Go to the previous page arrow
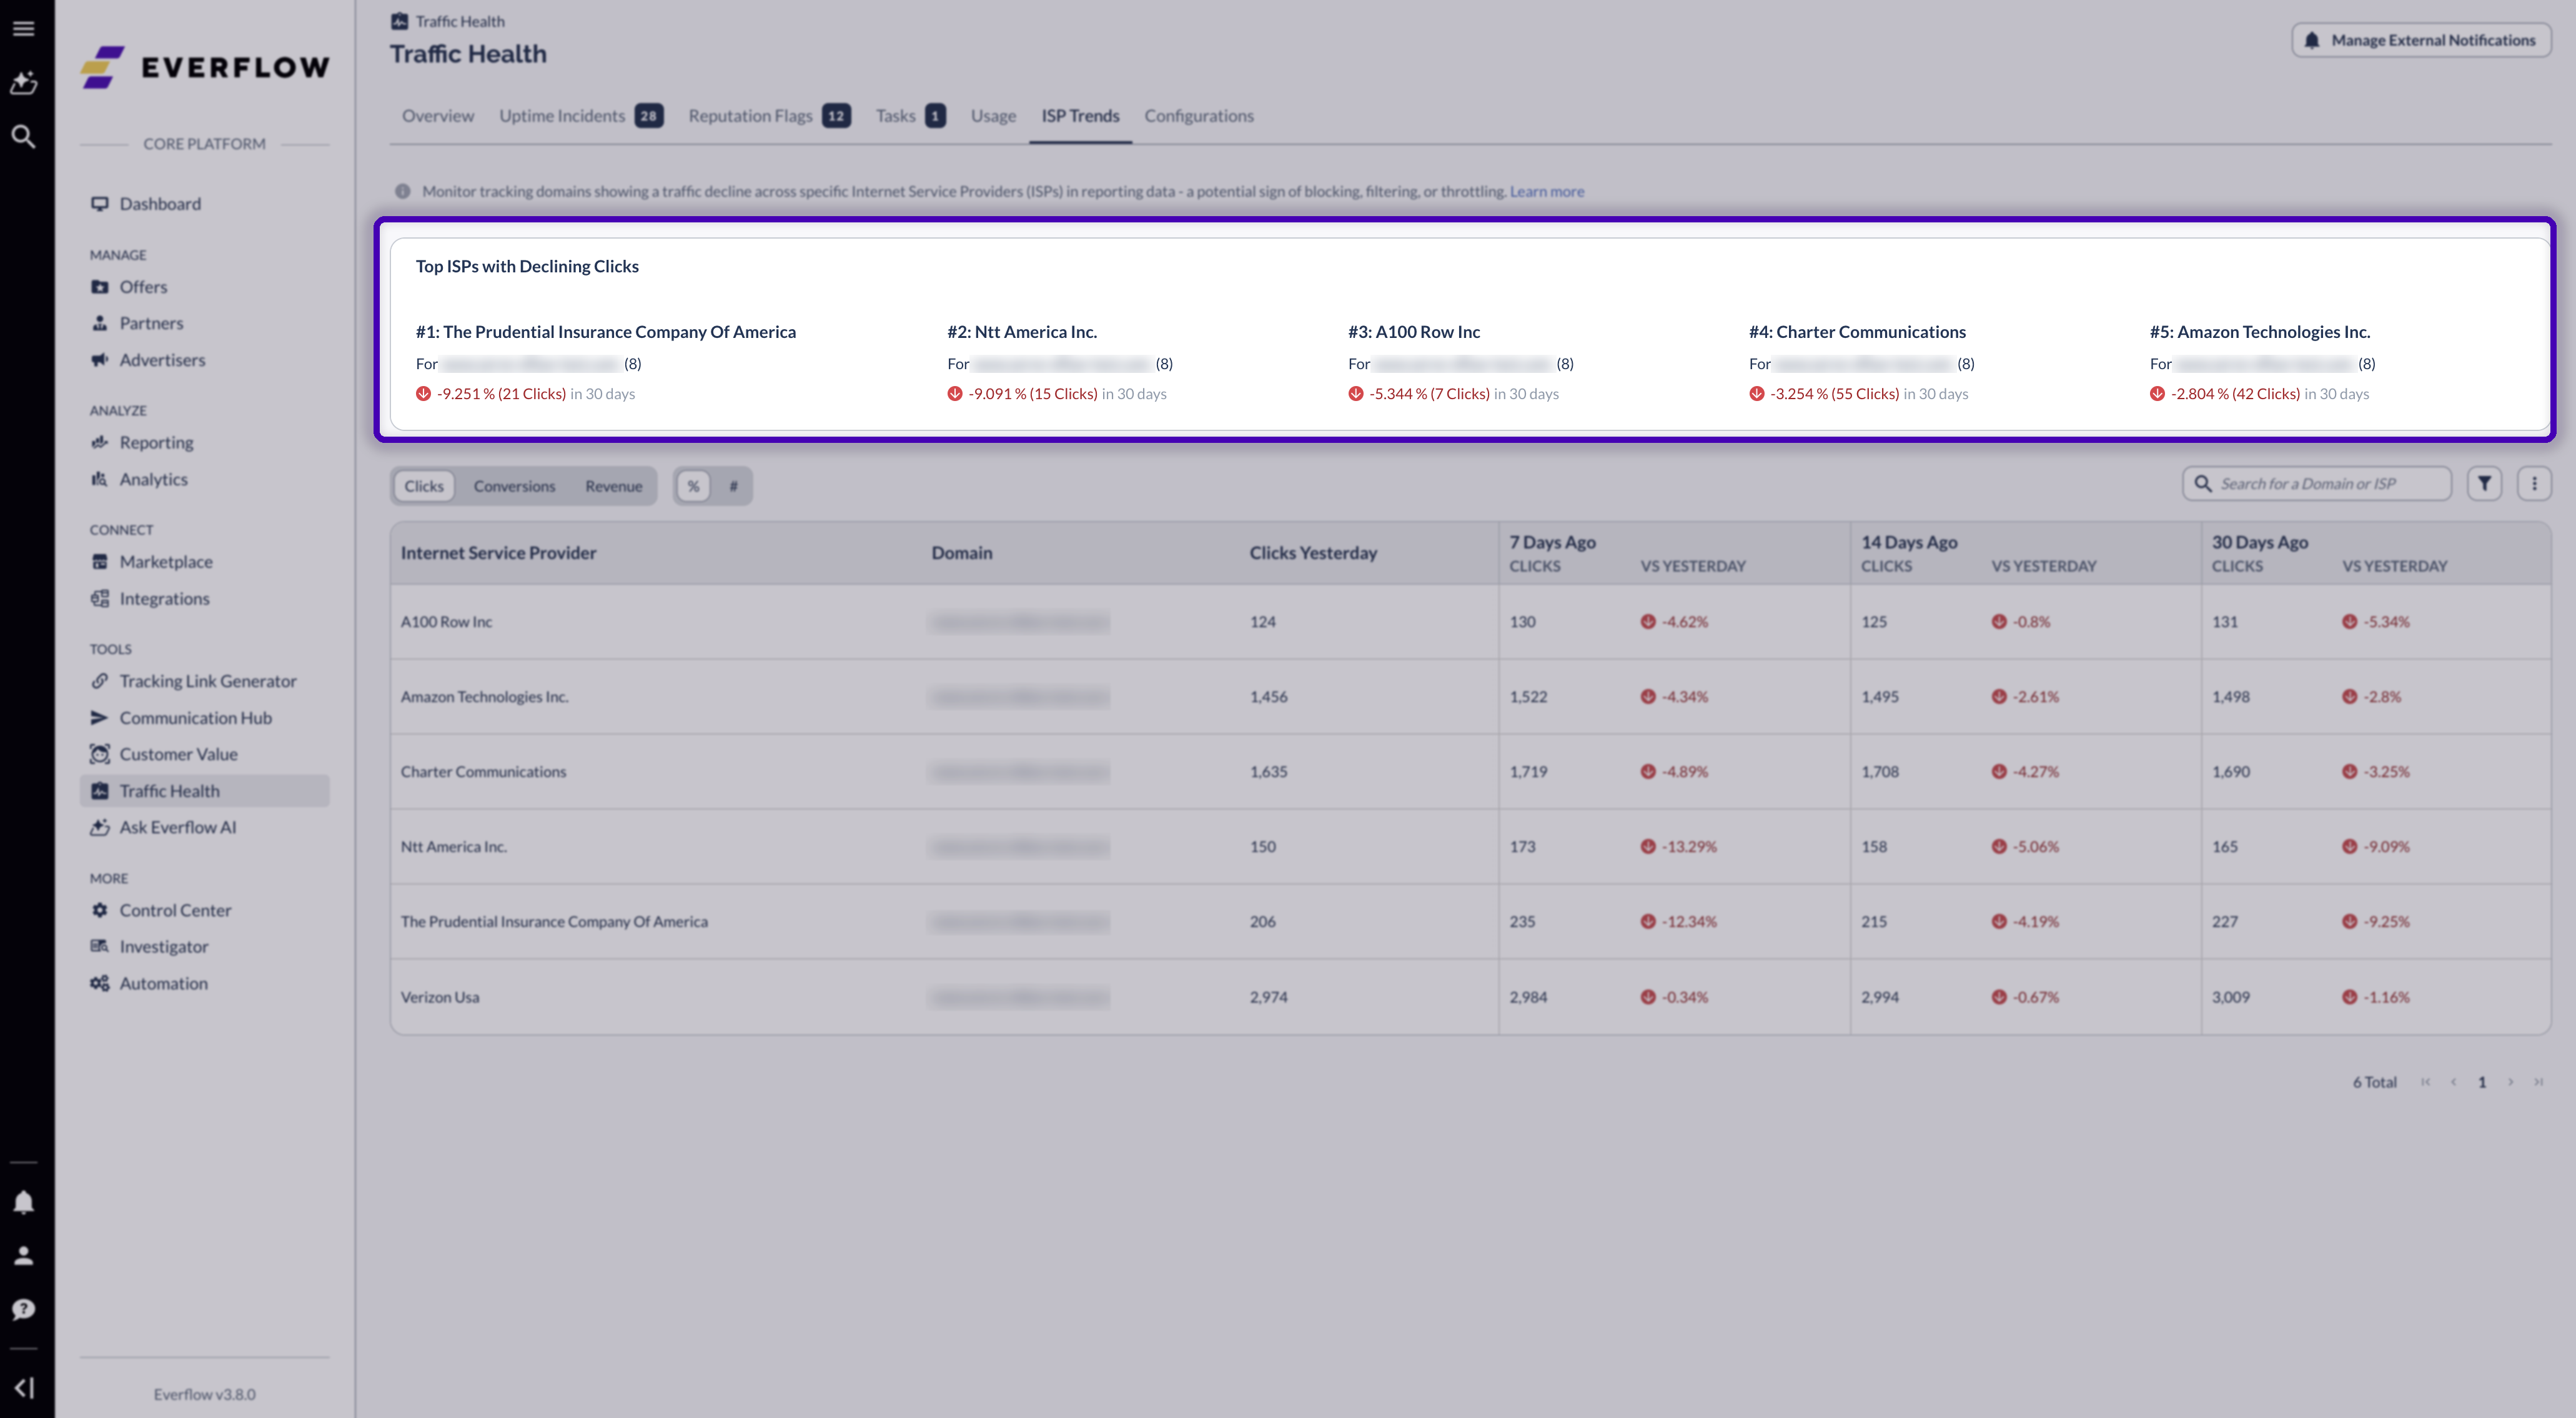This screenshot has width=2576, height=1418. click(x=2453, y=1082)
